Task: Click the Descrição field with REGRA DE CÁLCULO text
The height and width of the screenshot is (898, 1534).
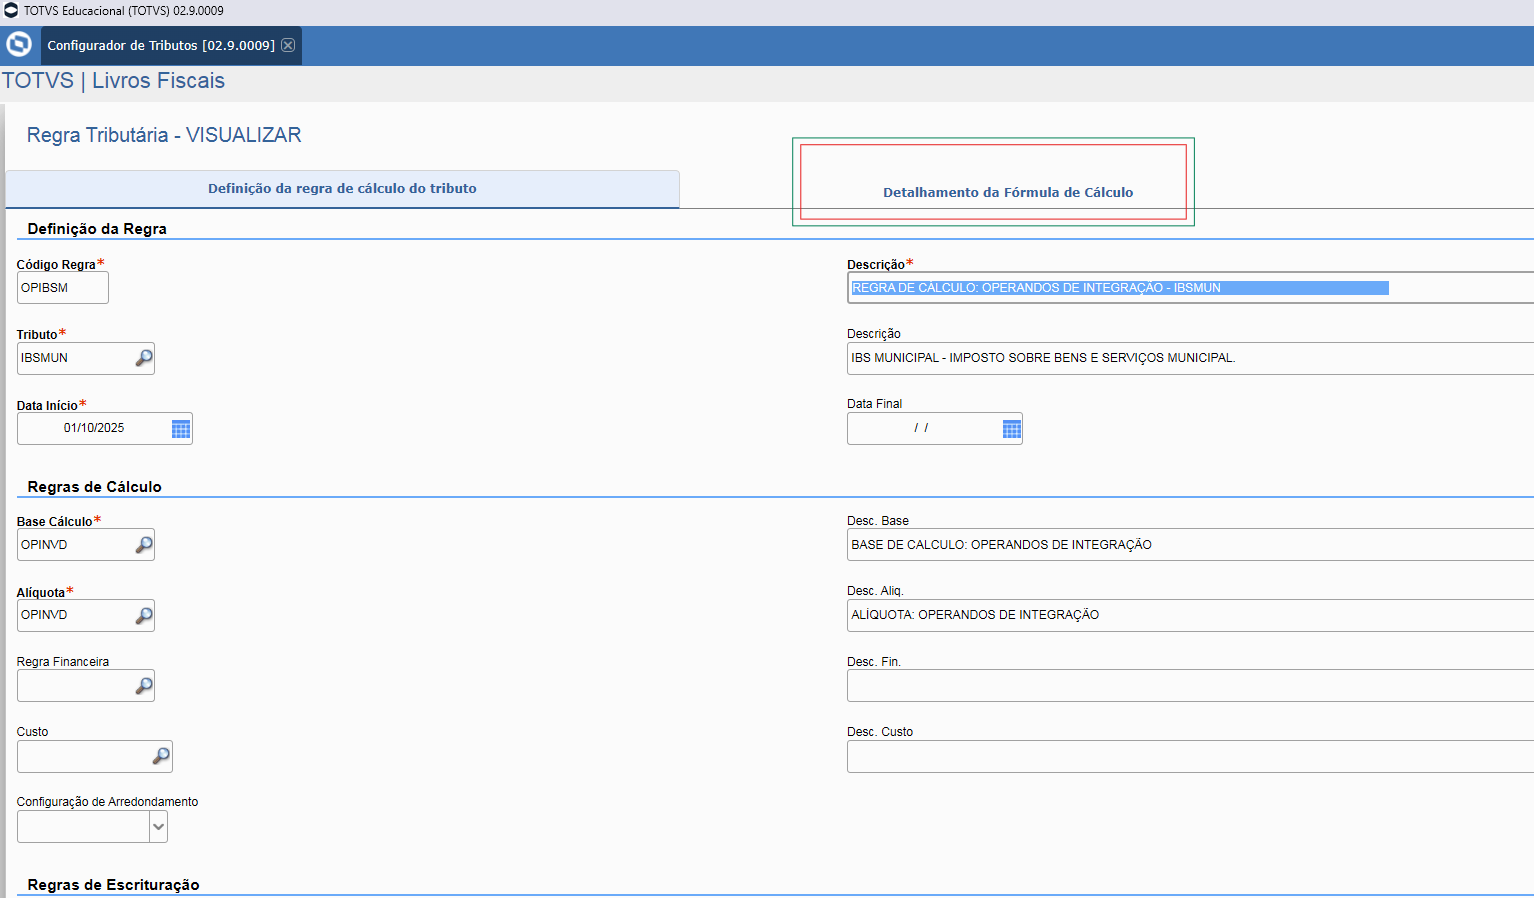Action: (x=1190, y=288)
